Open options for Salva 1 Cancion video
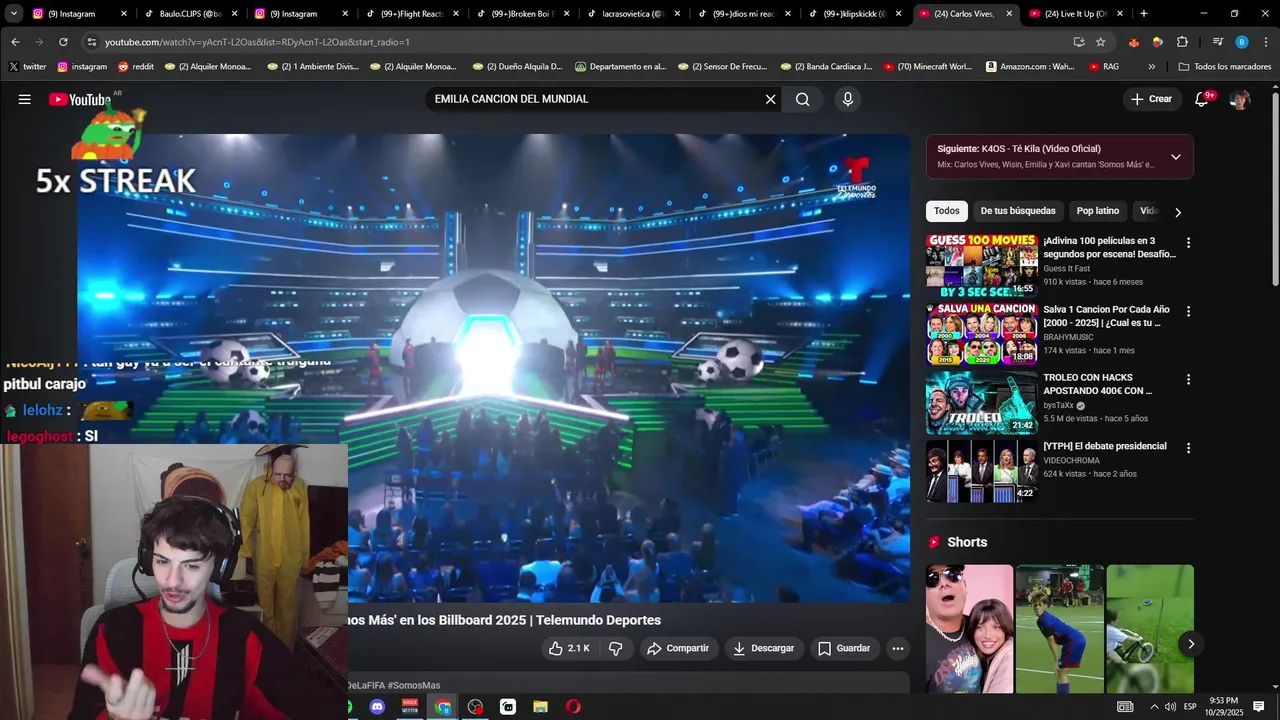 click(x=1188, y=311)
